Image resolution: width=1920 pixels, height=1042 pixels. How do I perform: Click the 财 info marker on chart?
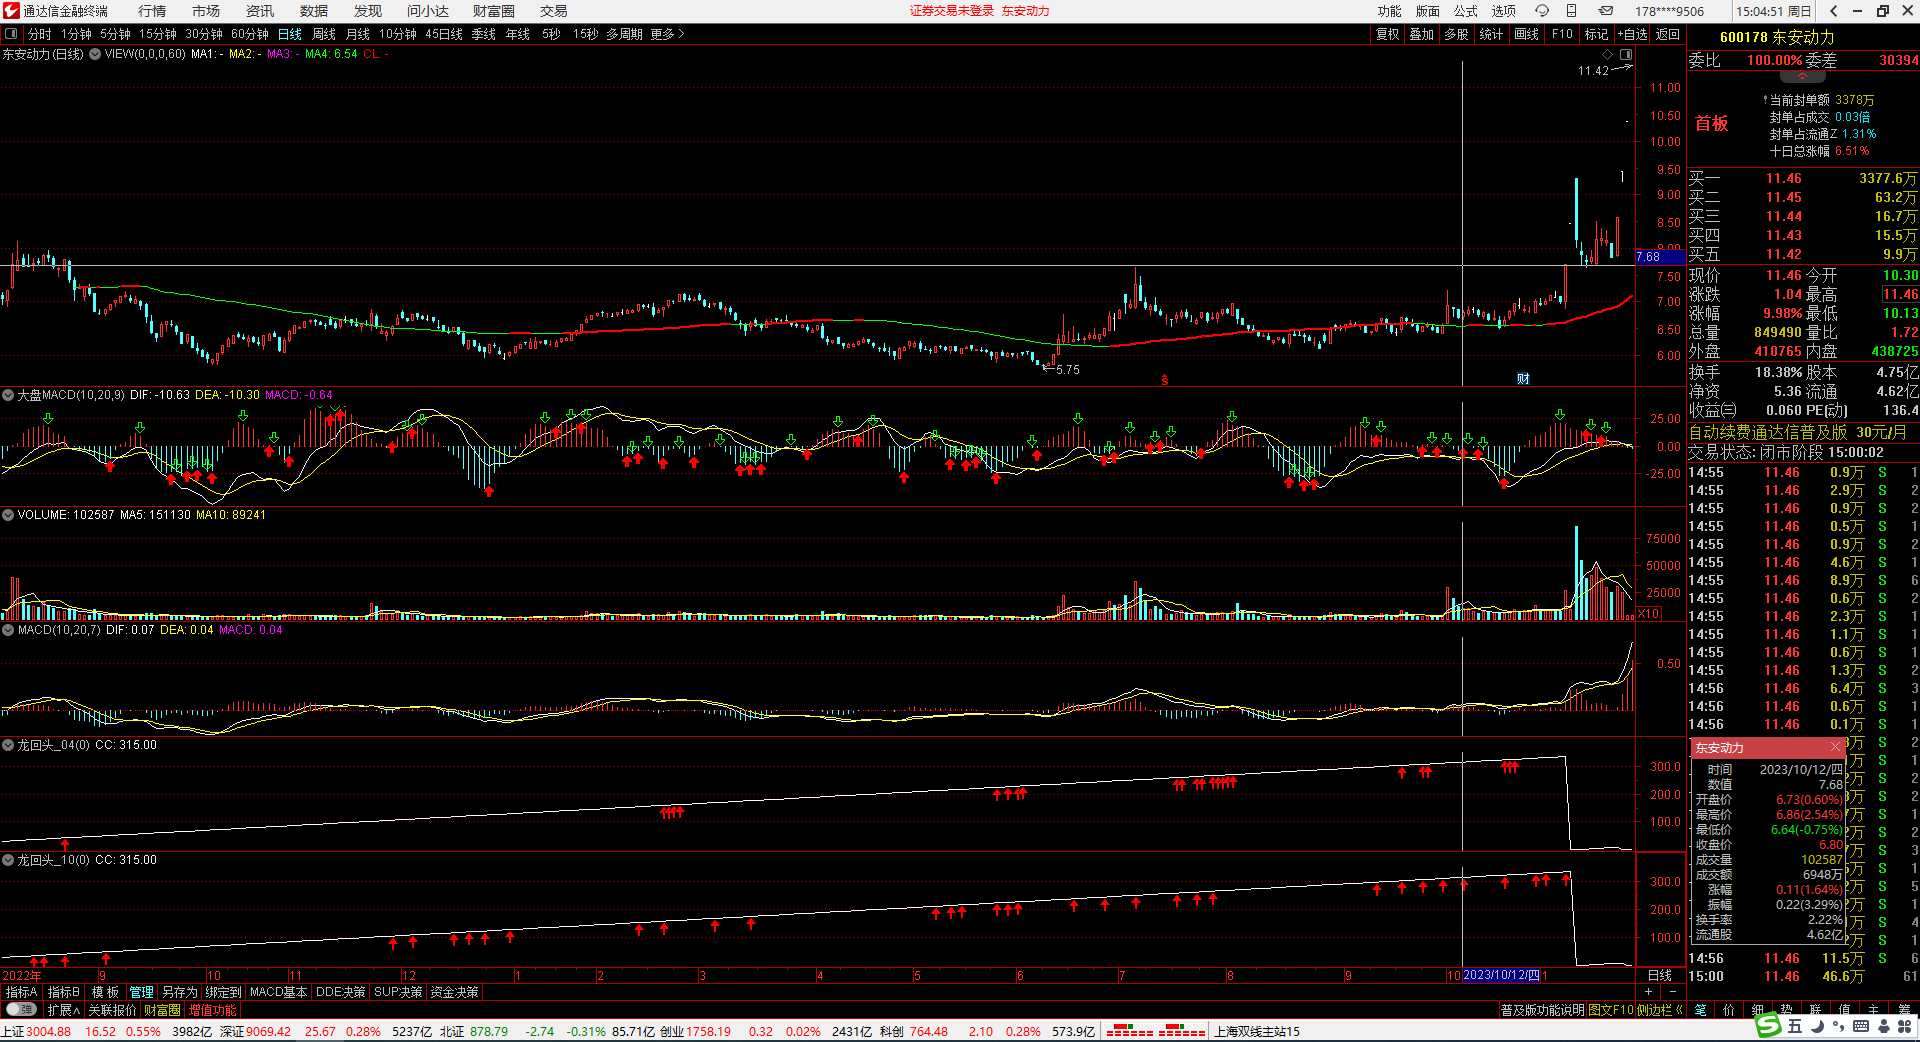[1523, 378]
